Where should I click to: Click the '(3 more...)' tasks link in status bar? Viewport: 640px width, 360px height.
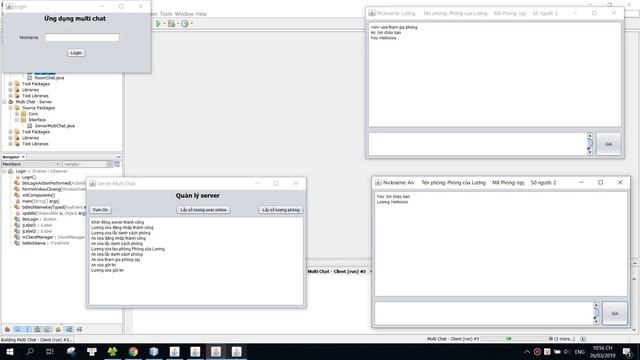564,339
